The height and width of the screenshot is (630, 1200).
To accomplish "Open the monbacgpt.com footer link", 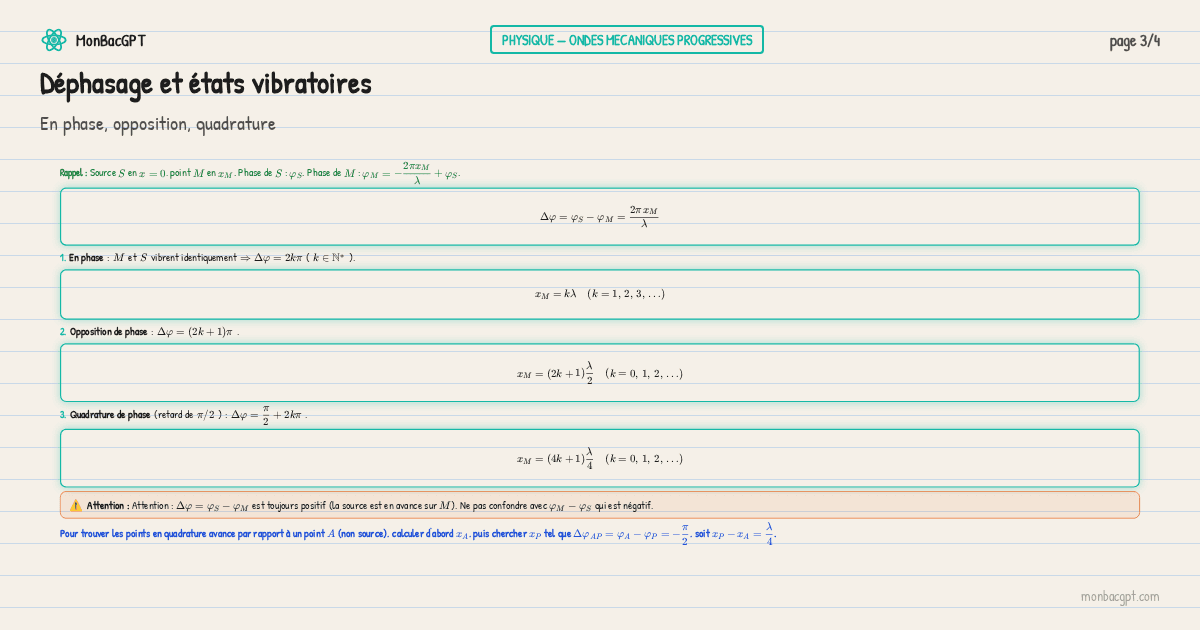I will click(1119, 596).
